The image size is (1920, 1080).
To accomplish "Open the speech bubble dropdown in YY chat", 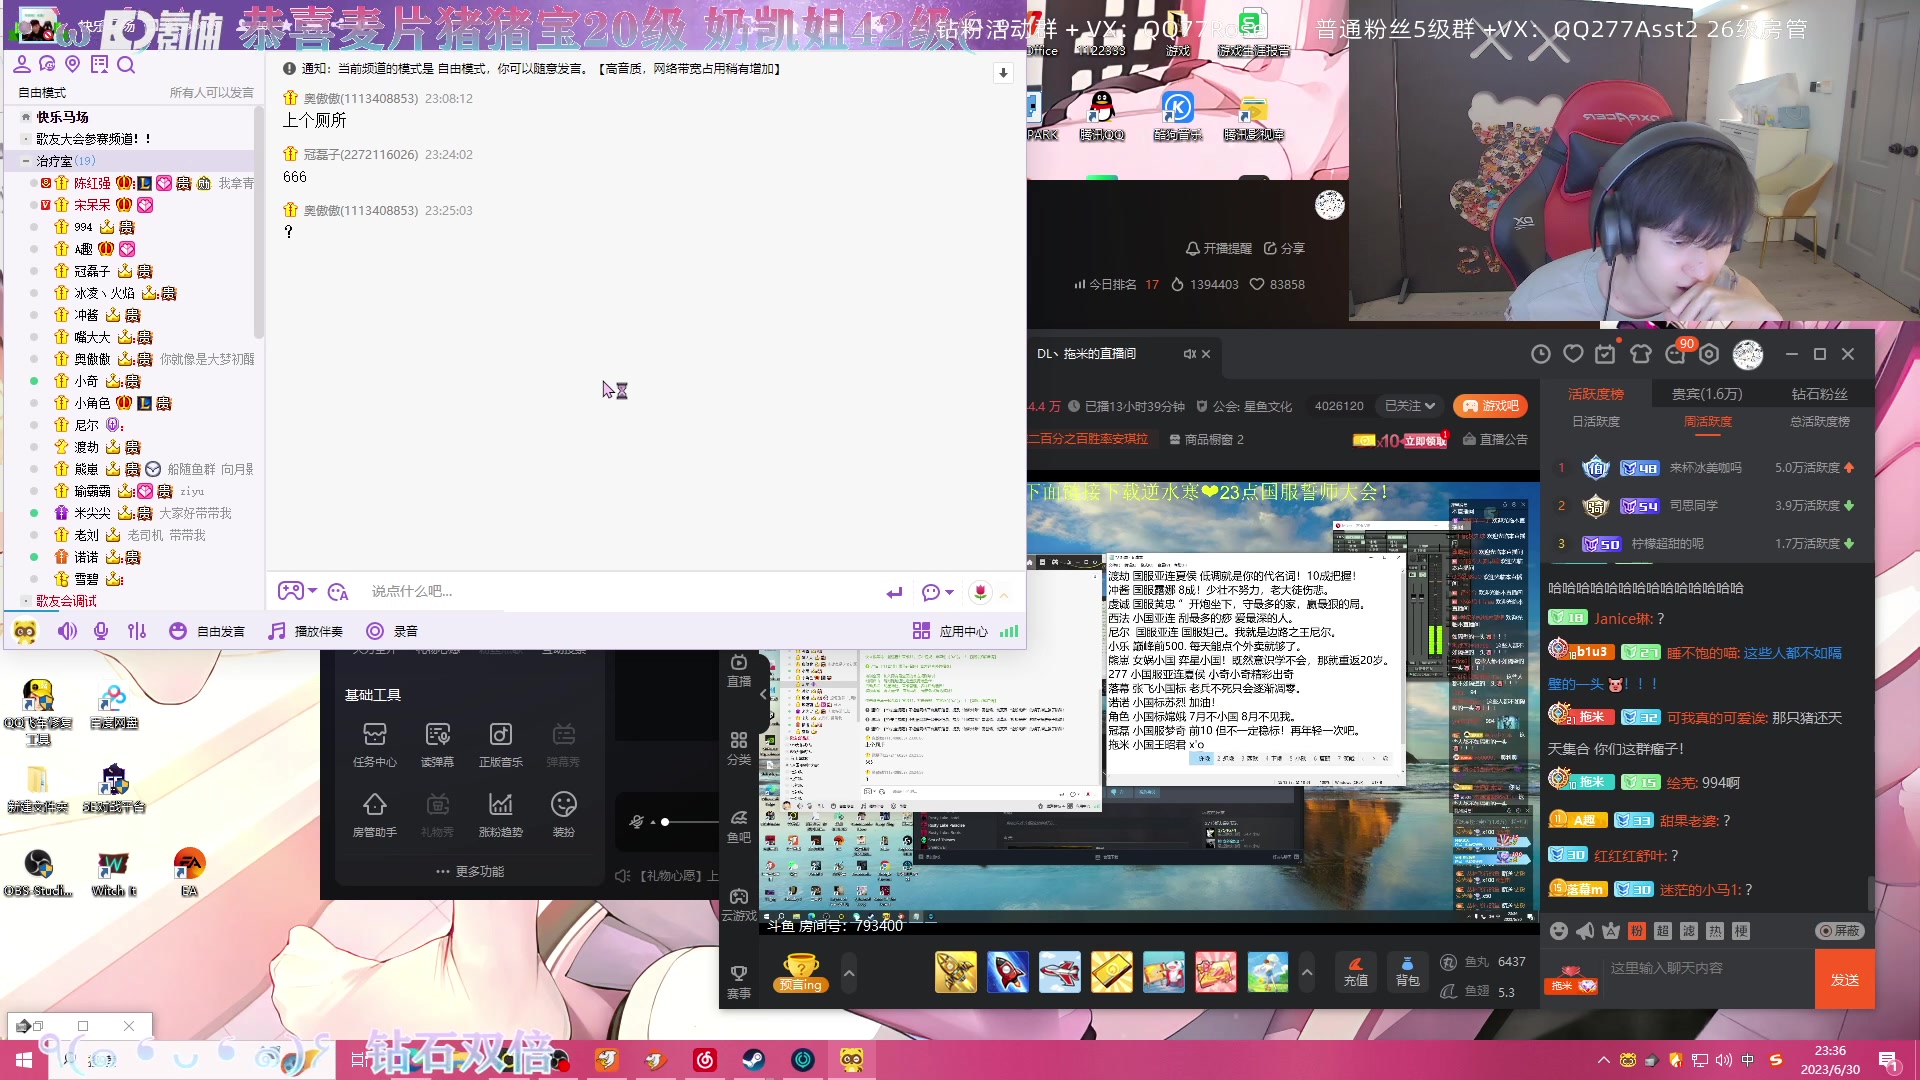I will point(937,592).
